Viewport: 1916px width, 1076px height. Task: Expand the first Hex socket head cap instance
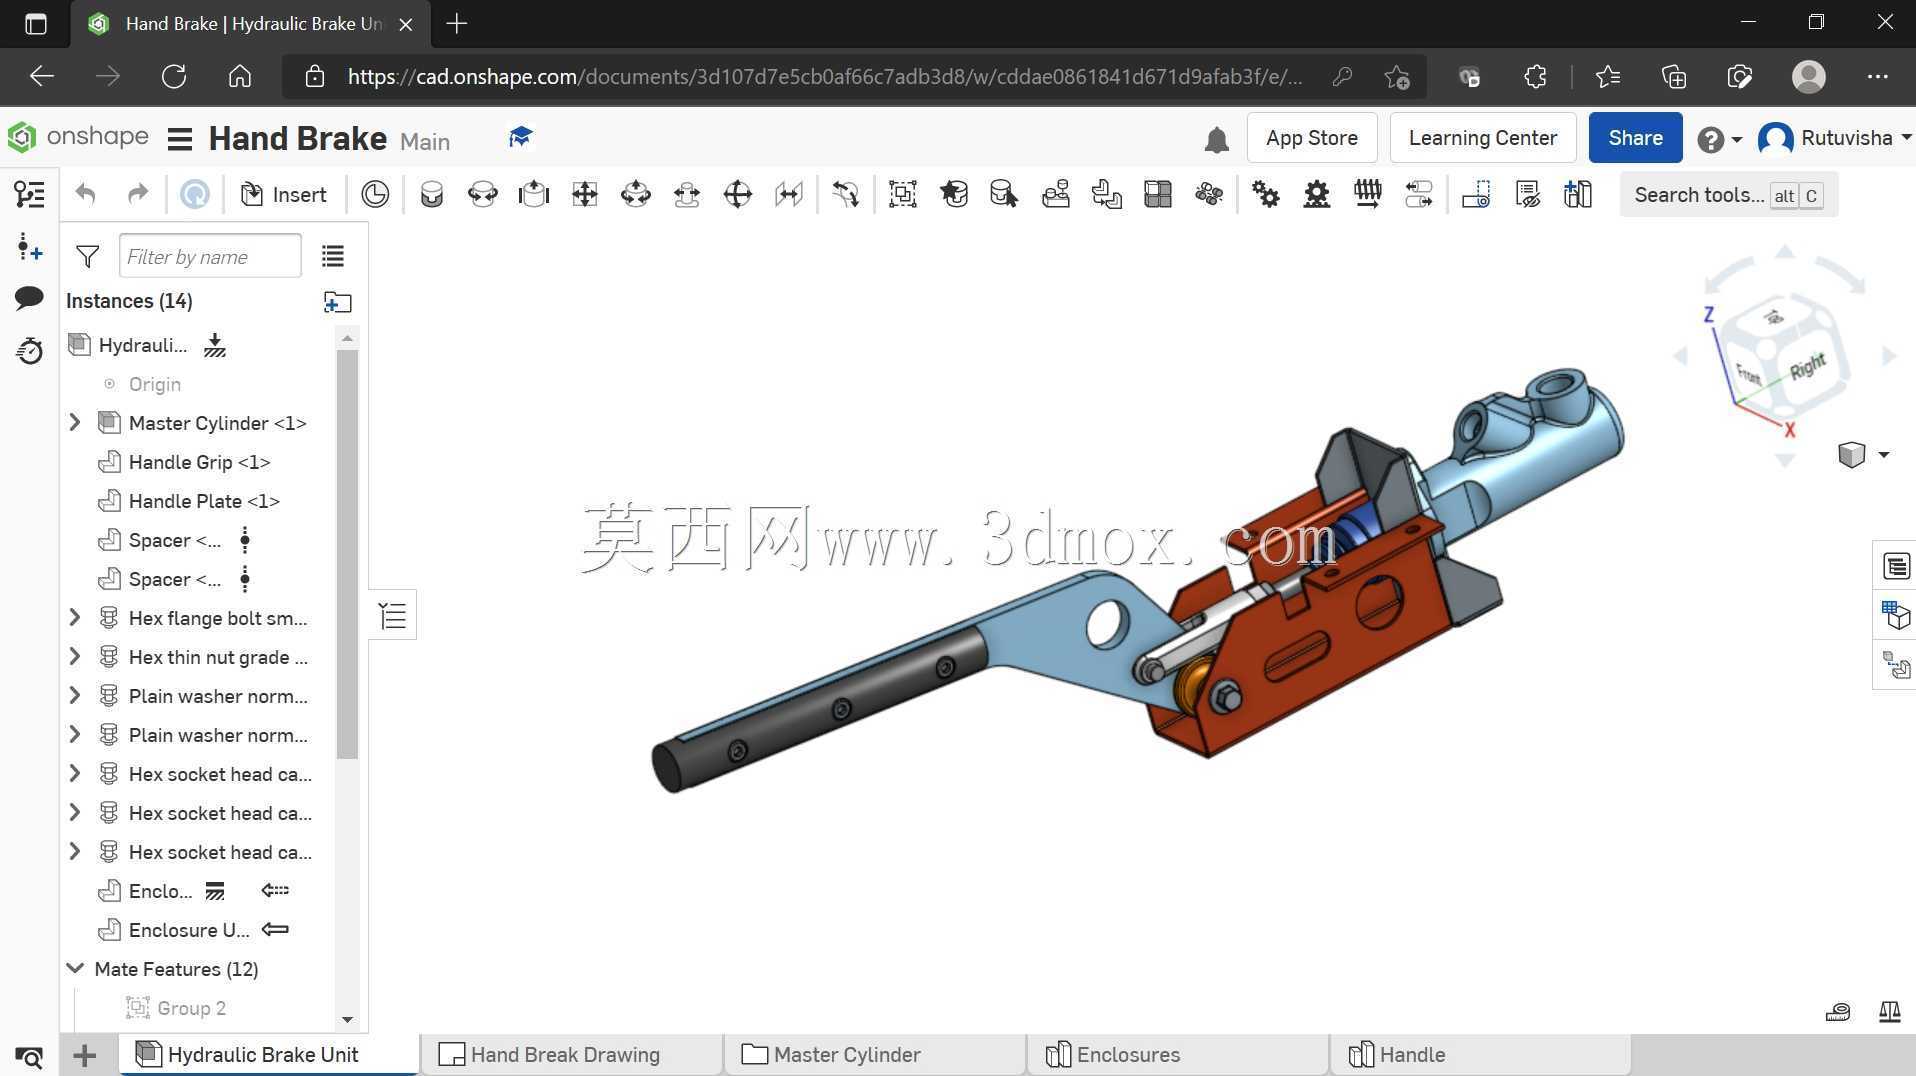[75, 774]
